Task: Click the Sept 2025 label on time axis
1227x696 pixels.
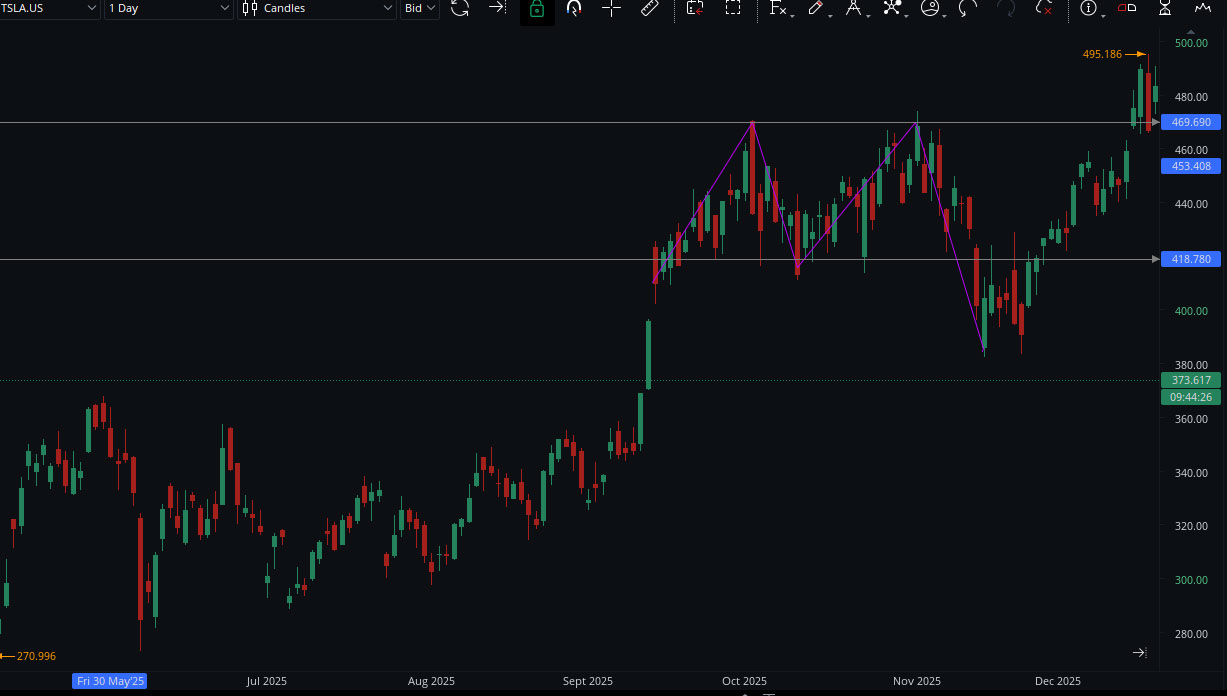Action: coord(588,681)
